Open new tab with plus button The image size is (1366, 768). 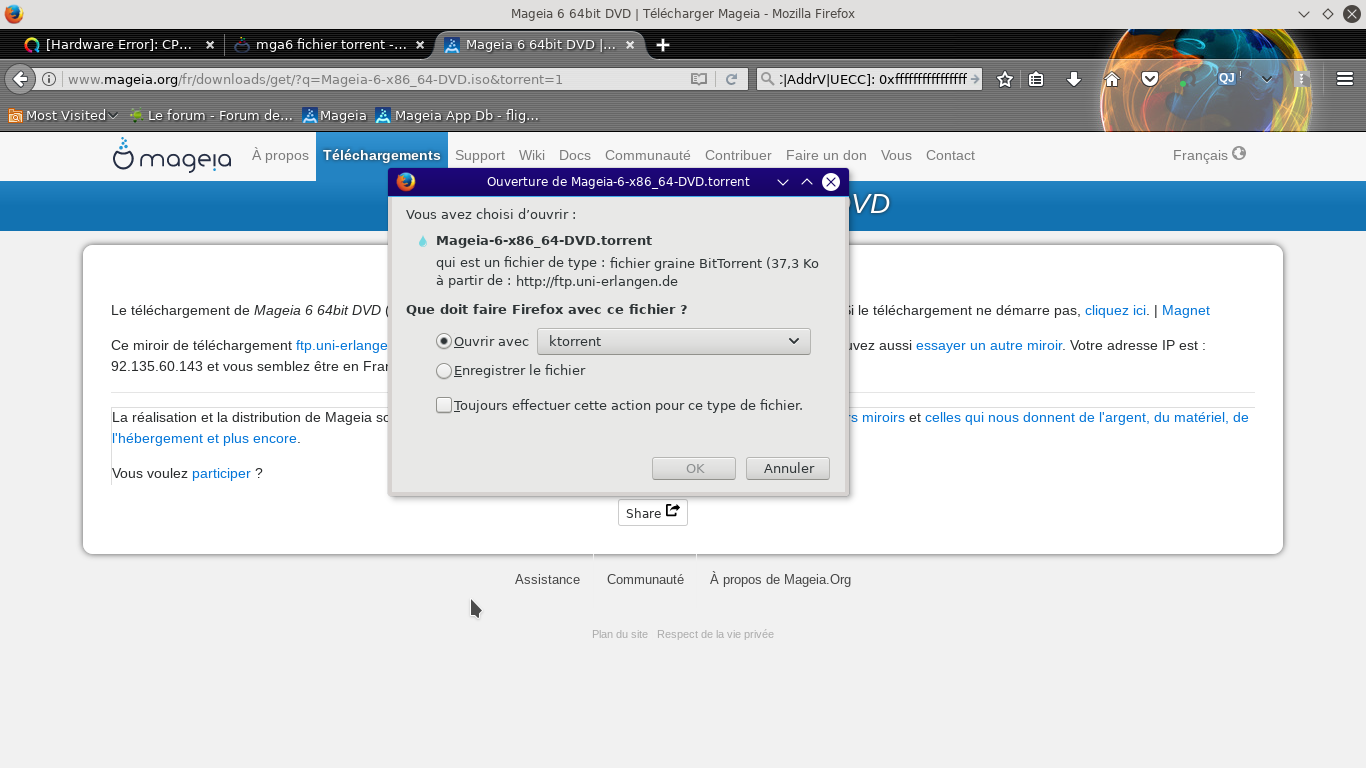click(x=662, y=45)
